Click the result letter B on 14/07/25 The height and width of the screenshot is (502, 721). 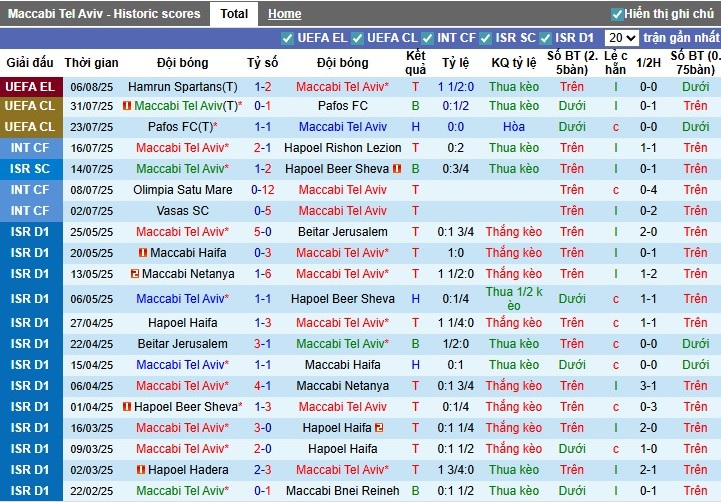click(x=415, y=169)
